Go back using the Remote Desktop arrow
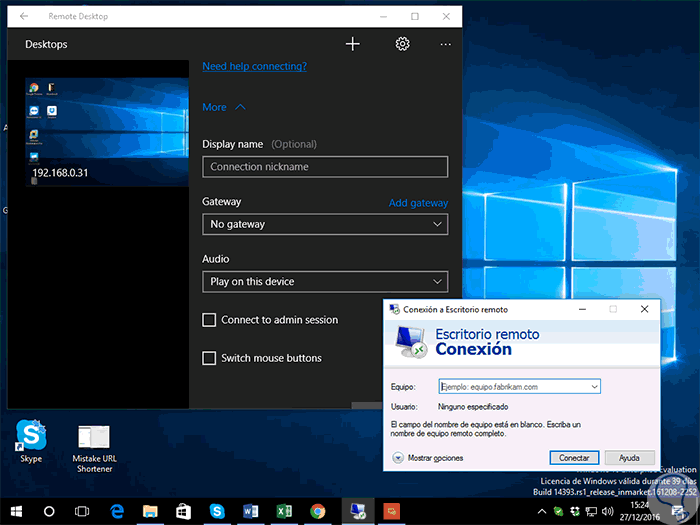The height and width of the screenshot is (525, 700). pyautogui.click(x=24, y=17)
